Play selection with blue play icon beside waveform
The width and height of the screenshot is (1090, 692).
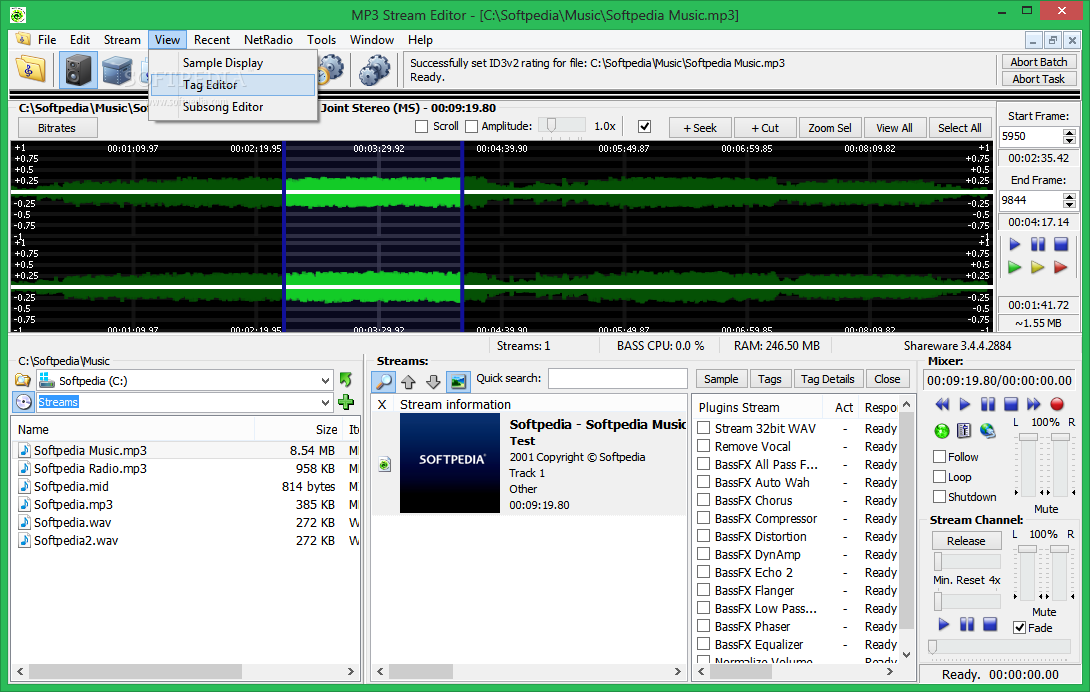[1015, 244]
